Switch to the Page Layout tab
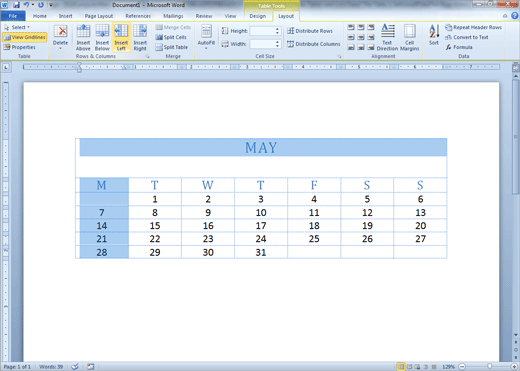Viewport: 520px width, 371px height. tap(99, 16)
